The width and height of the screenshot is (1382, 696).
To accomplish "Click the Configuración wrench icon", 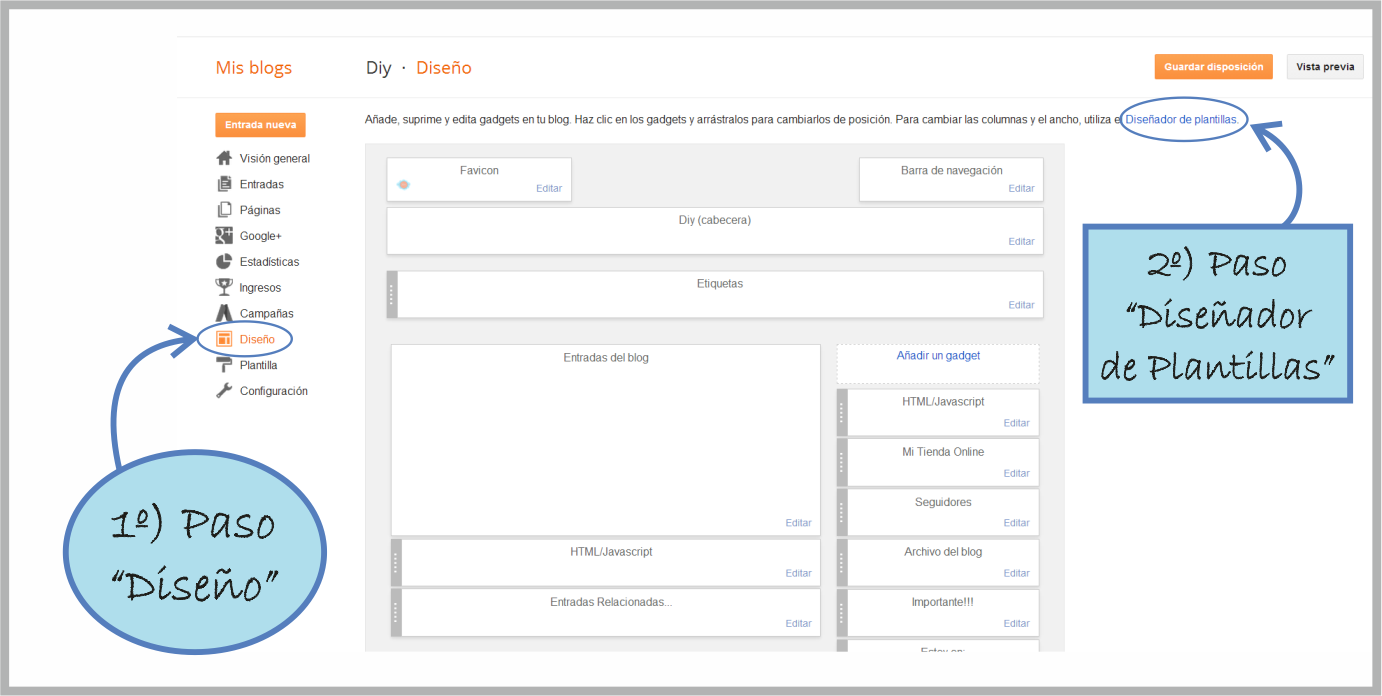I will [224, 391].
